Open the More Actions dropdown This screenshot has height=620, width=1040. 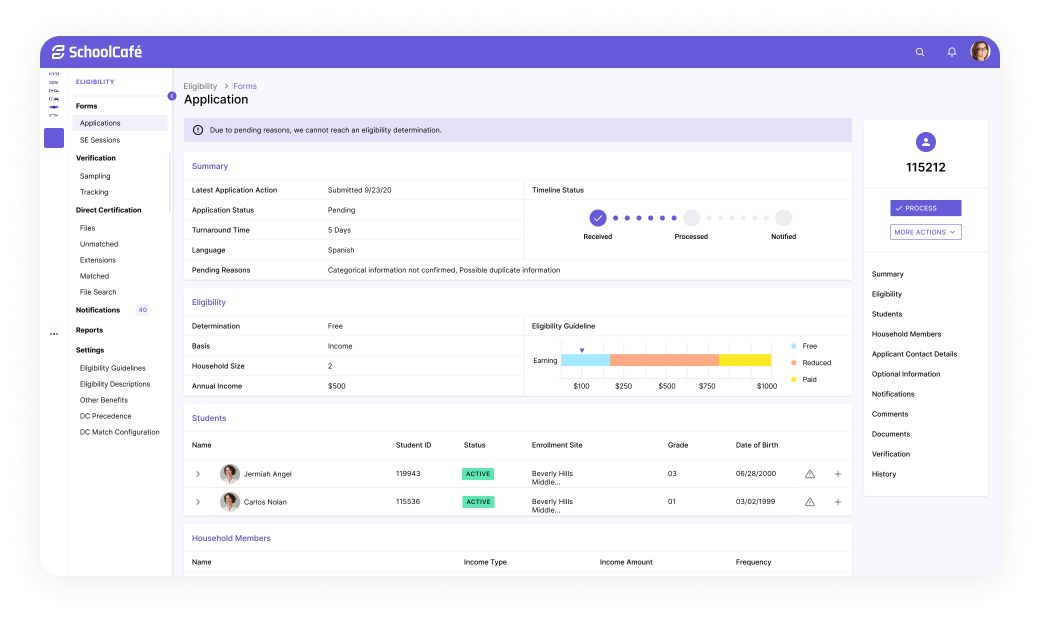click(925, 232)
